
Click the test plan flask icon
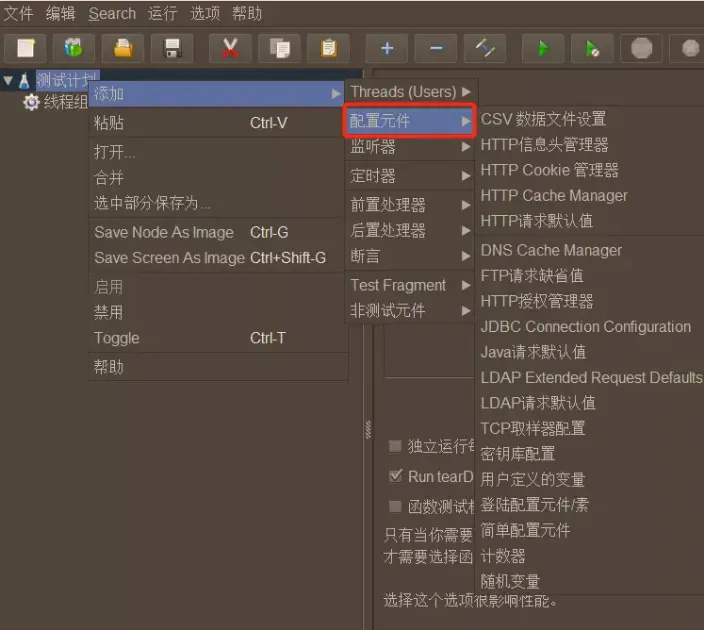pos(24,81)
